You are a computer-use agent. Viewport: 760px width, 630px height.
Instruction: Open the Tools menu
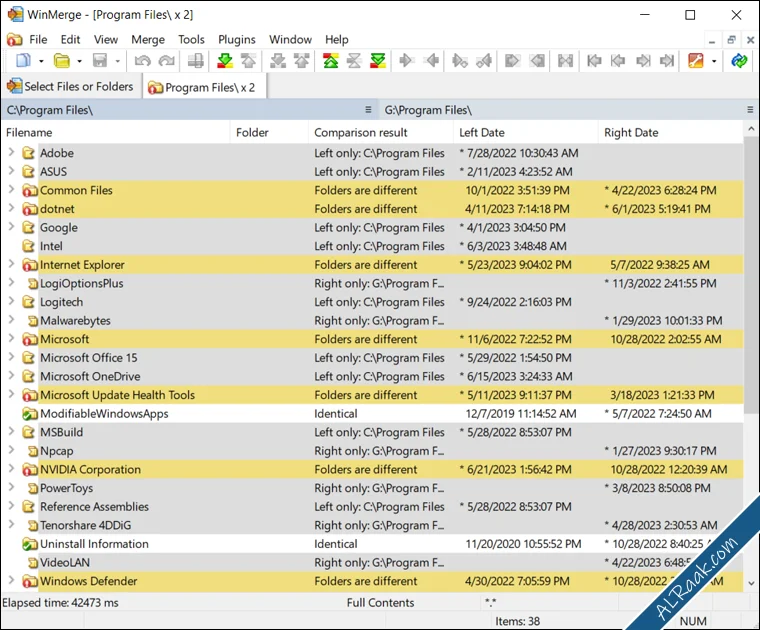(x=191, y=39)
